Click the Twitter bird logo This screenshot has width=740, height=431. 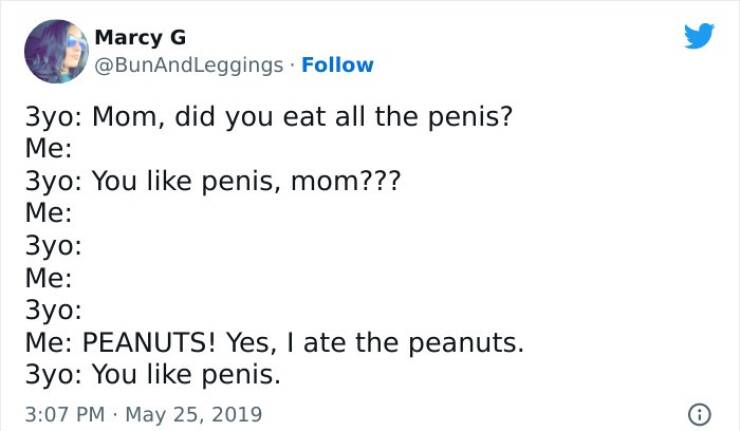click(x=699, y=38)
